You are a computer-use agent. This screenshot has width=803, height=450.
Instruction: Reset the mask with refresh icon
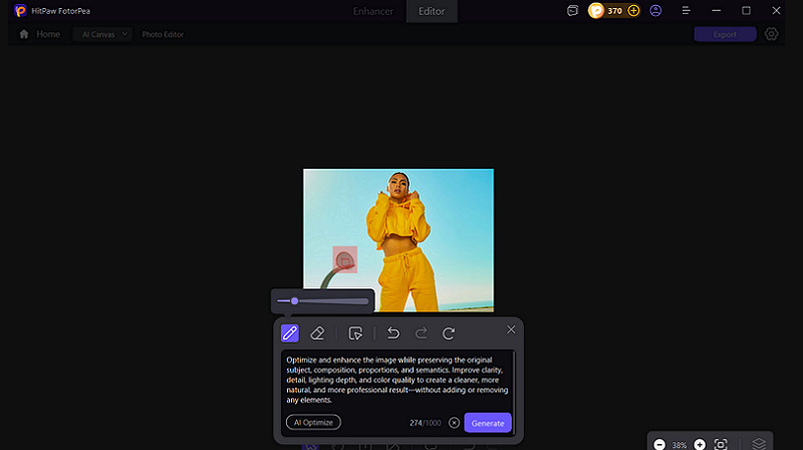(x=449, y=333)
